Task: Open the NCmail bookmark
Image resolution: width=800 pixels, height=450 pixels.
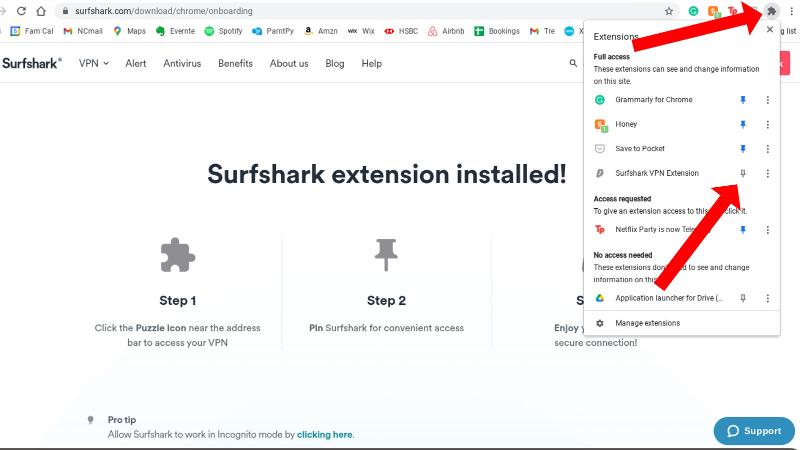Action: (x=83, y=31)
